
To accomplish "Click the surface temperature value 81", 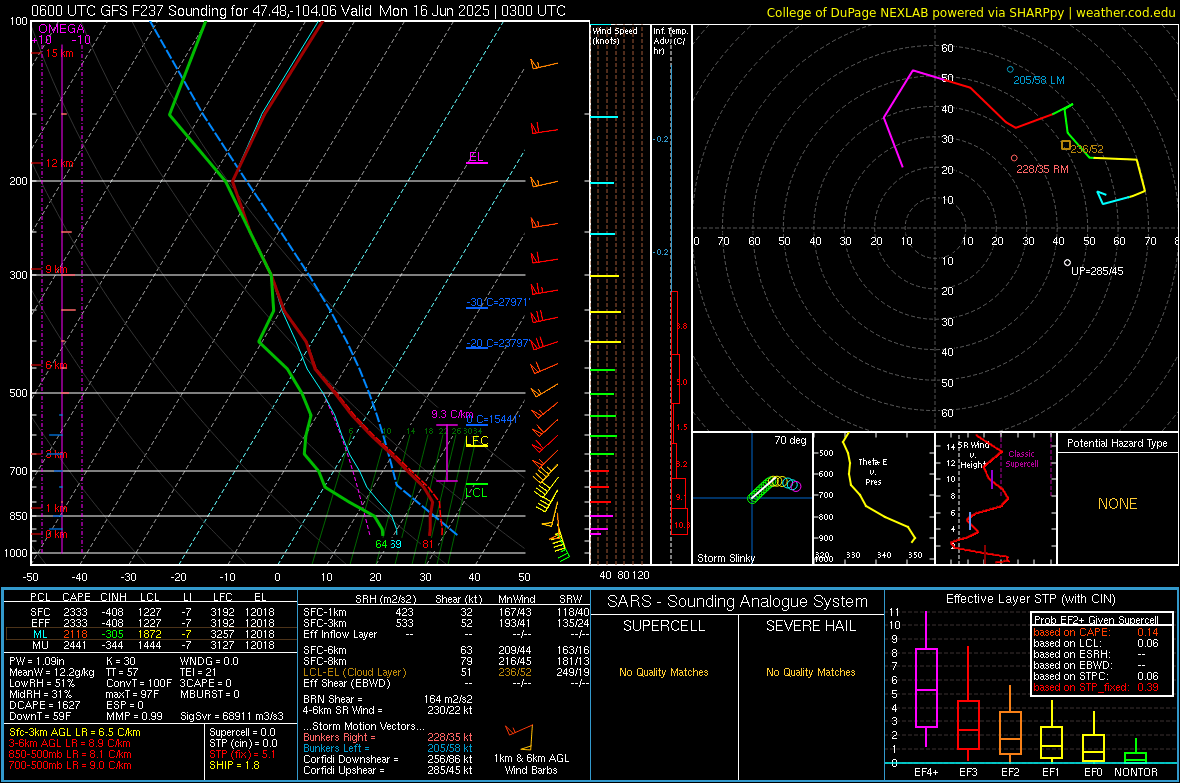I will click(x=427, y=544).
